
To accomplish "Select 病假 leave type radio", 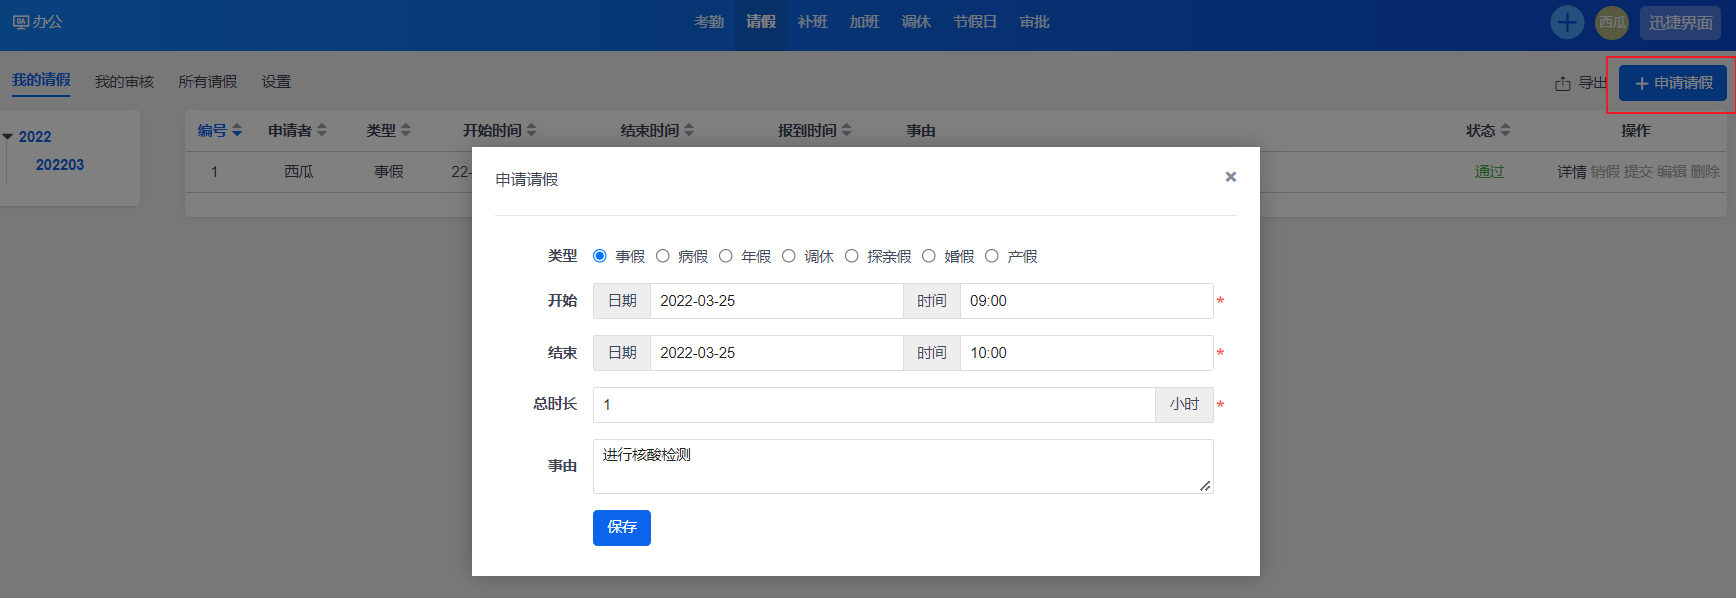I will click(x=663, y=256).
